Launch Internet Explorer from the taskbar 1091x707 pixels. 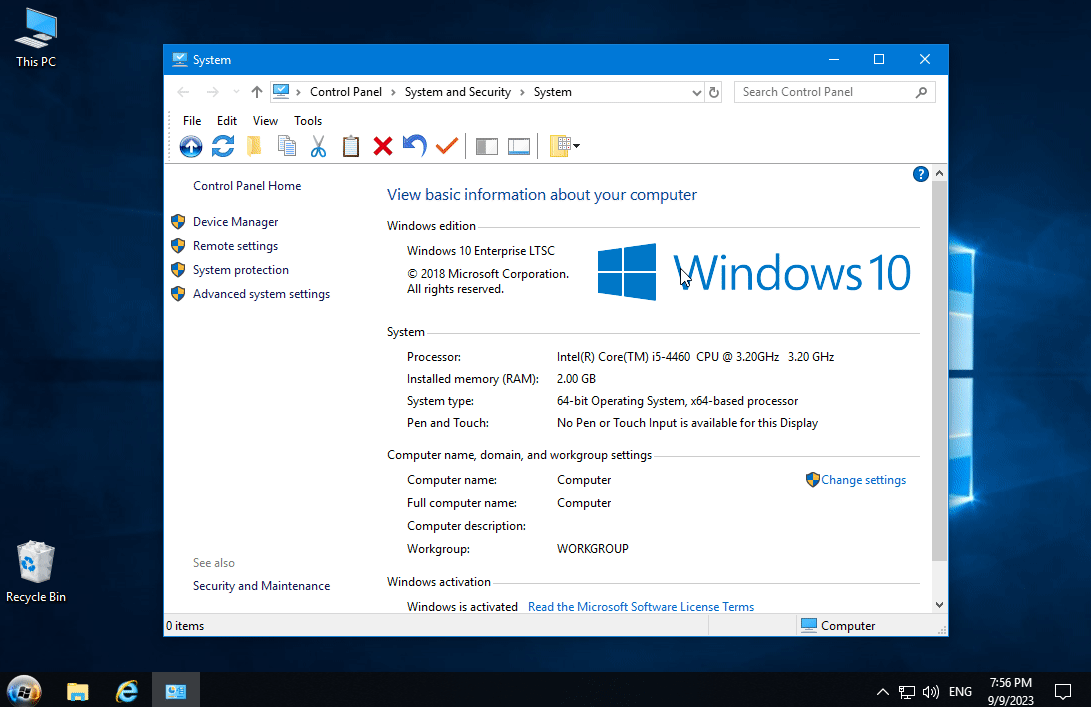pyautogui.click(x=127, y=691)
